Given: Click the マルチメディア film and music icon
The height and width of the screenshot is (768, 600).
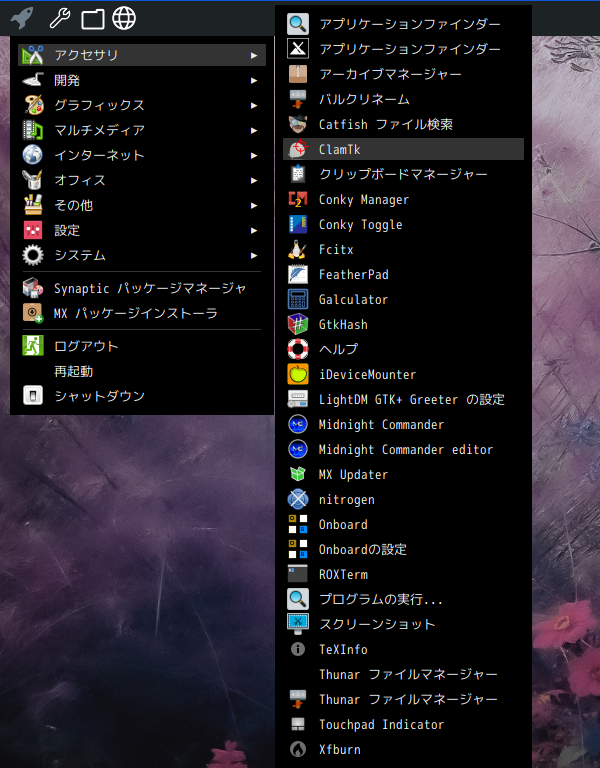Looking at the screenshot, I should (33, 130).
